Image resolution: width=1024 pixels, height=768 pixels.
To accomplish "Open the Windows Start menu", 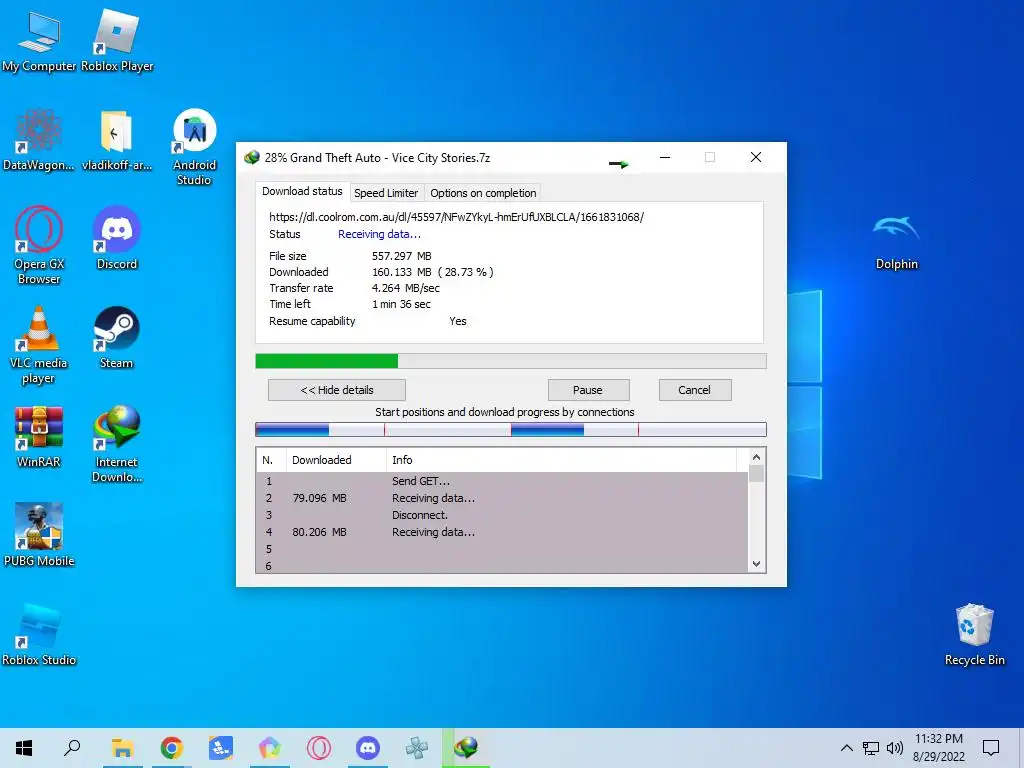I will [24, 748].
